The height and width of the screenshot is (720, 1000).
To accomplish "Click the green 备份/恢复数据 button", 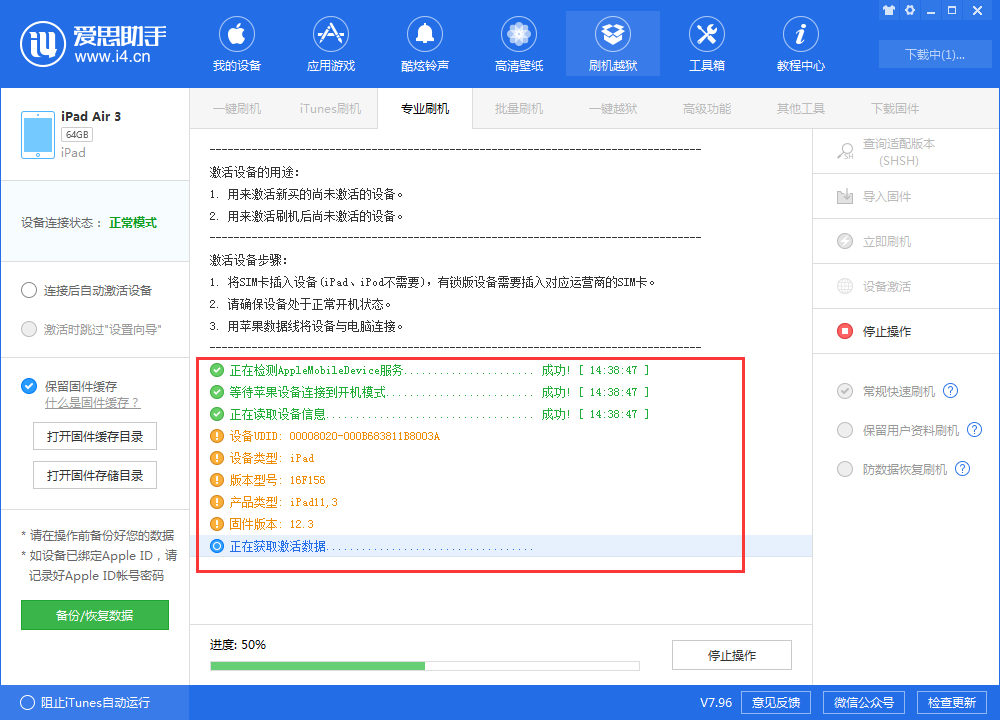I will tap(94, 615).
